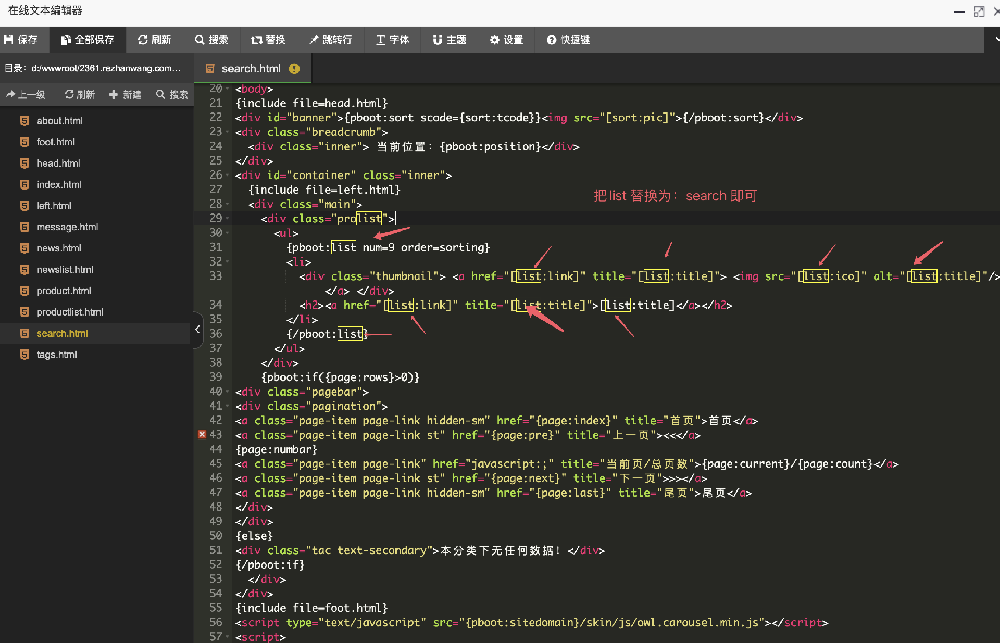Fold the code block at line 20
The height and width of the screenshot is (643, 1000).
[x=228, y=89]
